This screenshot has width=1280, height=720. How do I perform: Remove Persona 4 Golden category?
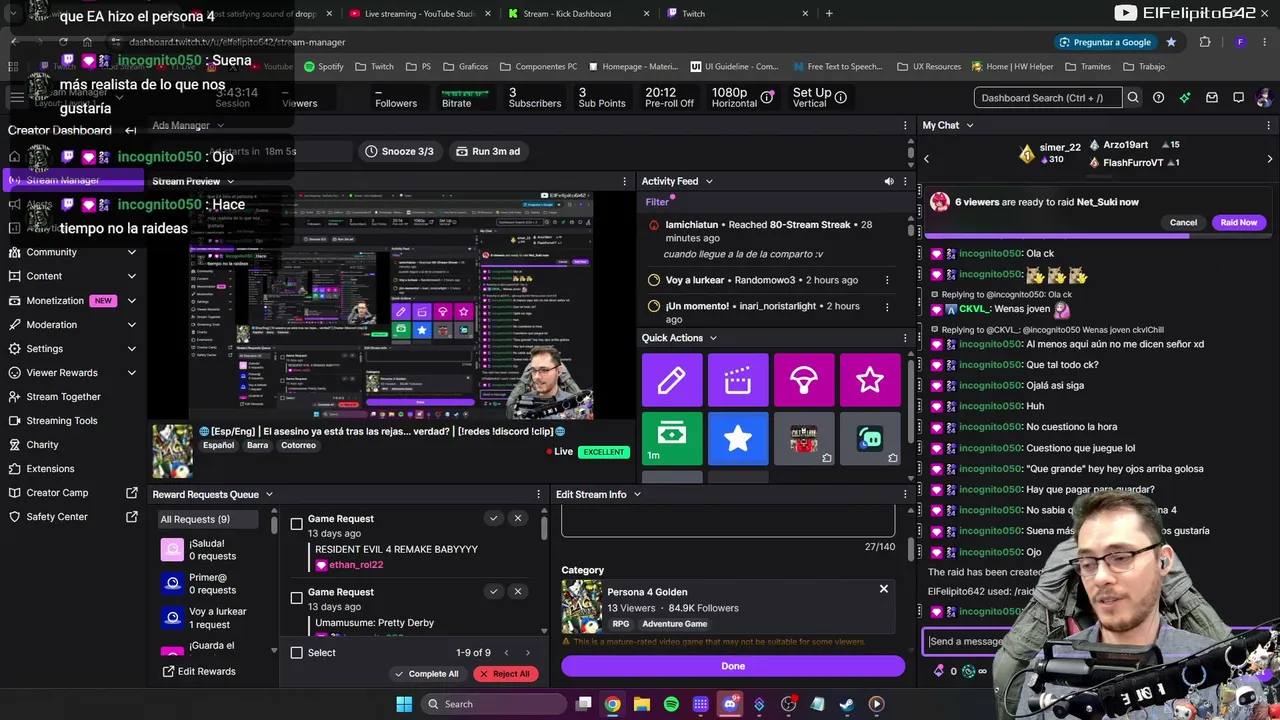(884, 589)
